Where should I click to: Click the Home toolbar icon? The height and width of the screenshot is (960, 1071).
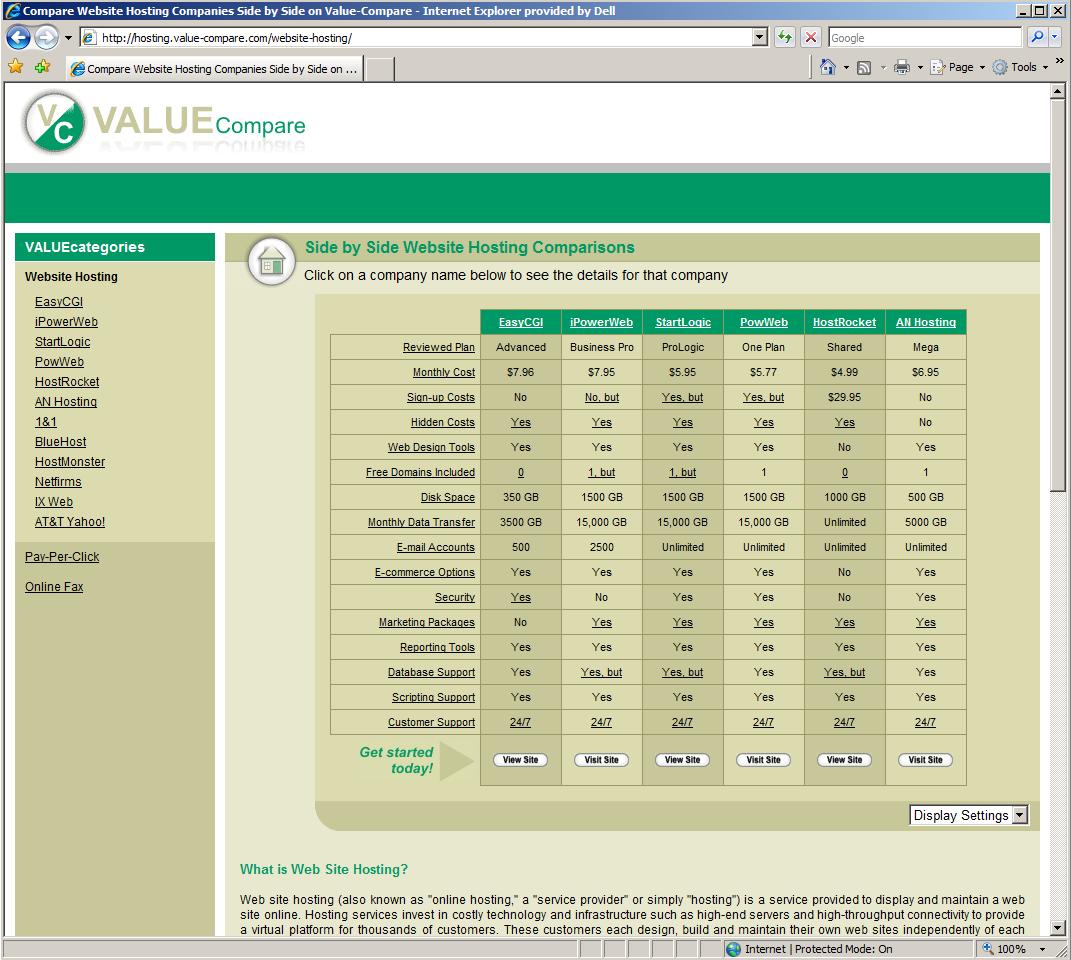(827, 67)
